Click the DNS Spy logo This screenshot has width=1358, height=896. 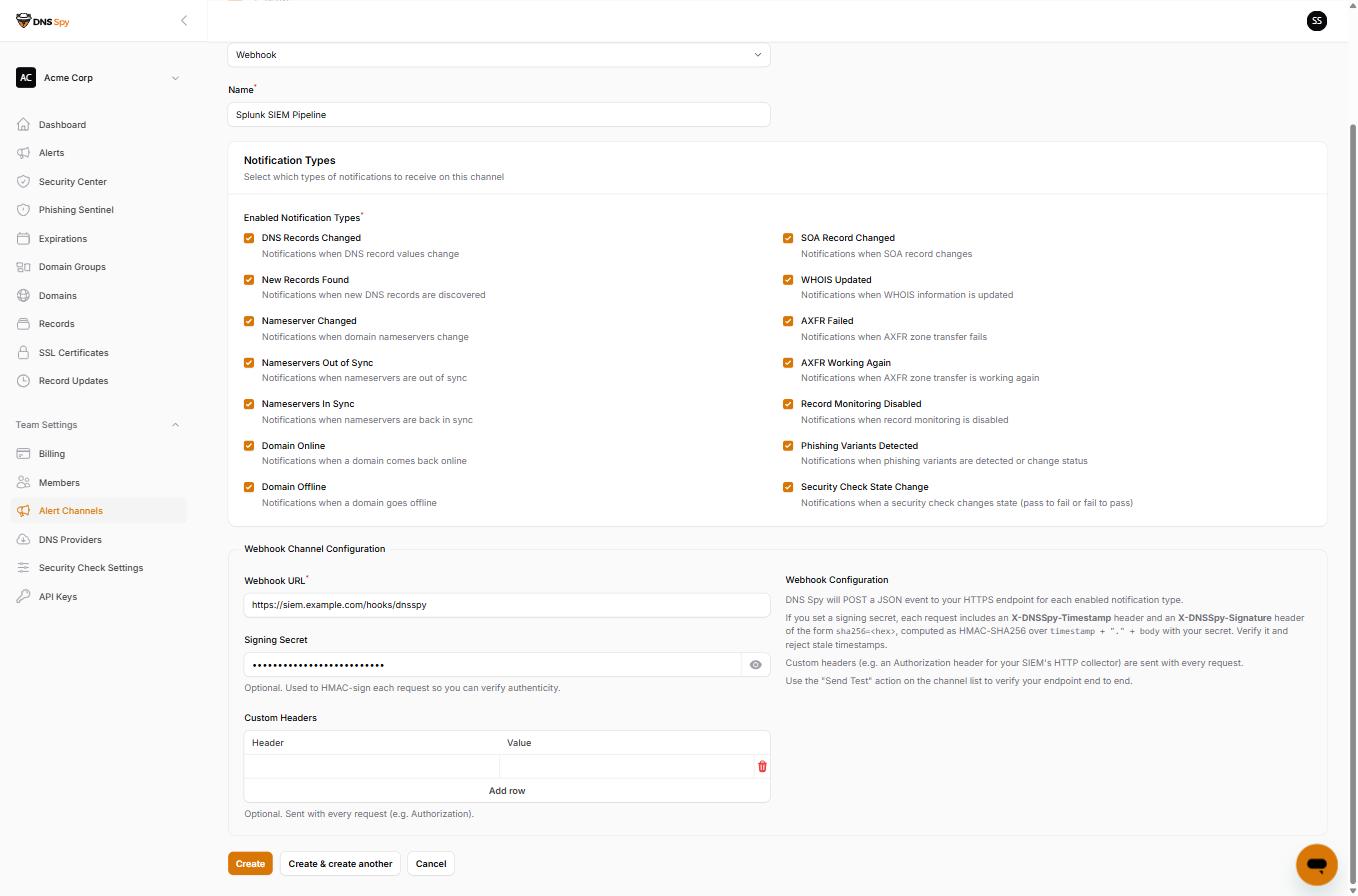42,21
